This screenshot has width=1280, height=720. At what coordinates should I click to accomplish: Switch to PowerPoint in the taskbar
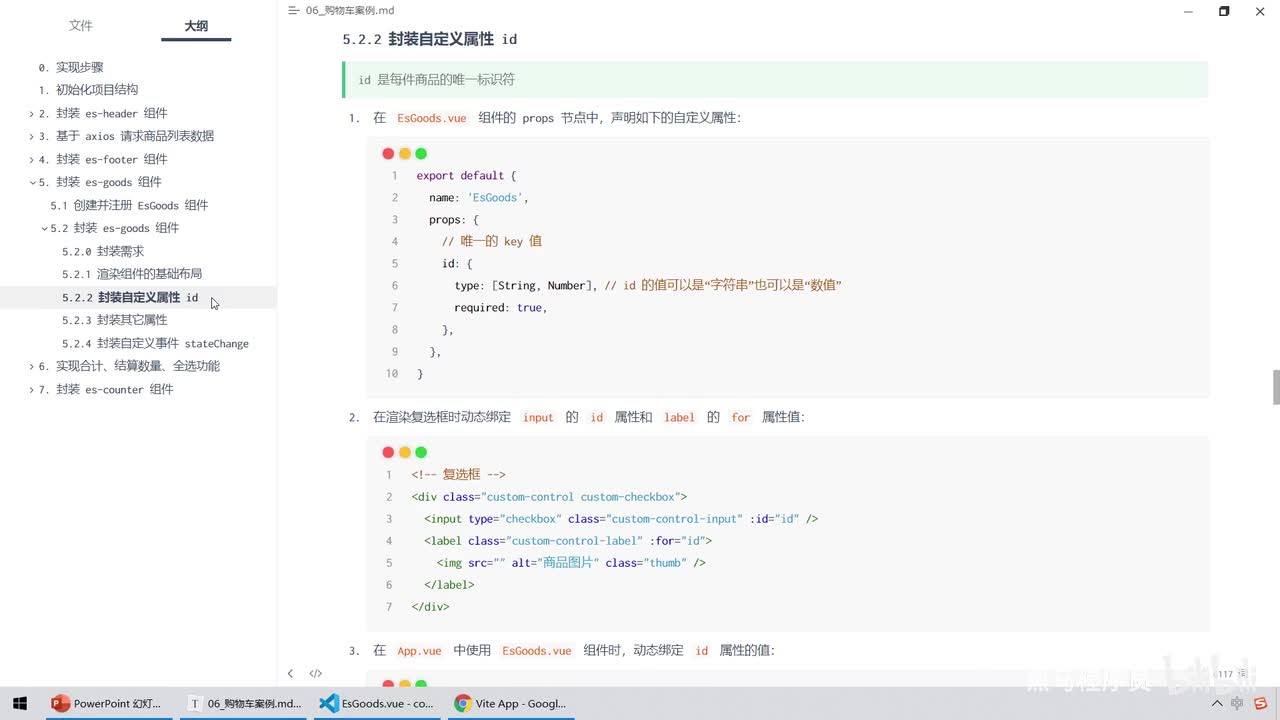106,703
